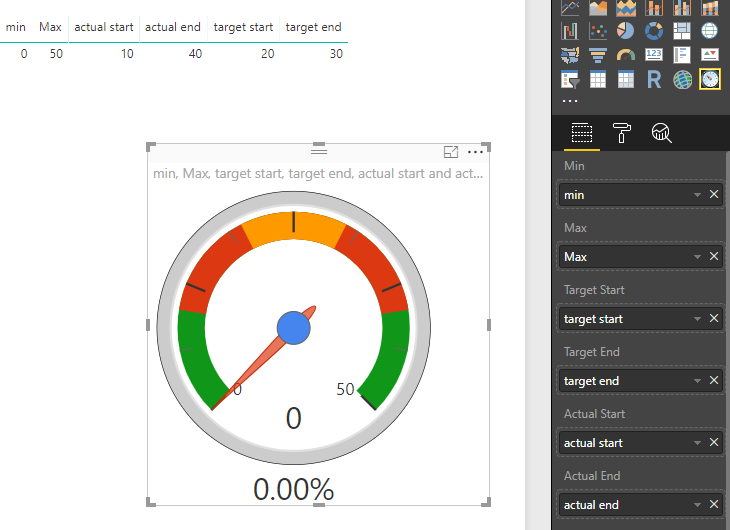Click the gauge visual title text

click(x=318, y=174)
